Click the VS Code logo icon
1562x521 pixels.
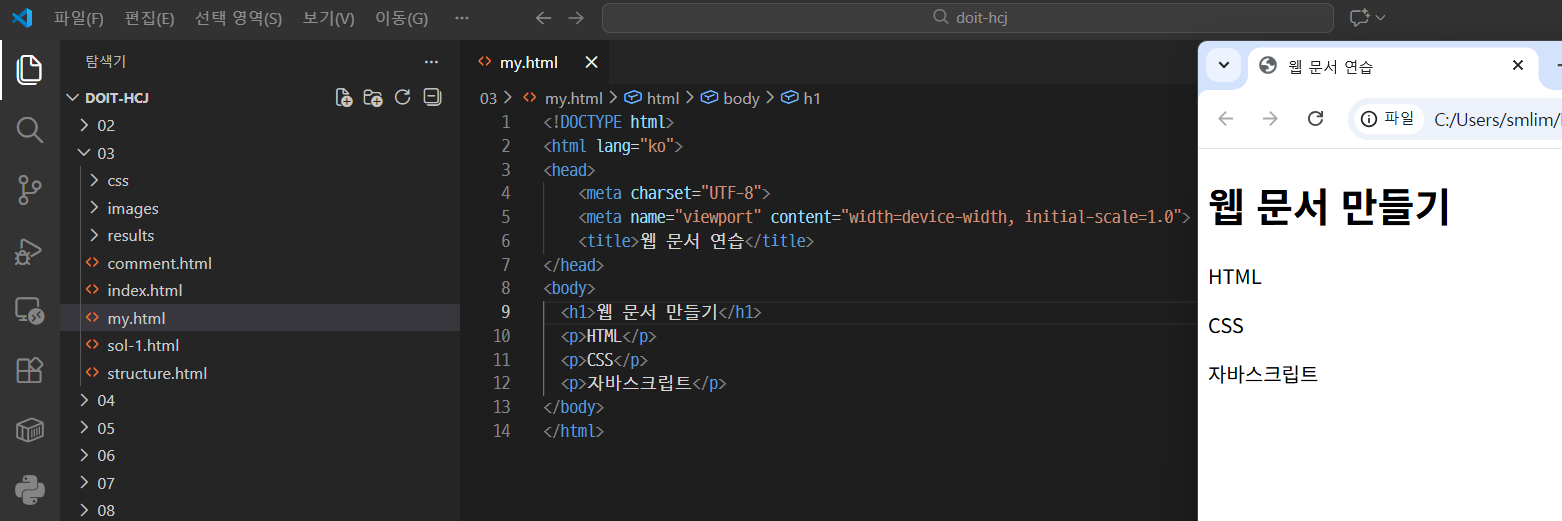coord(22,18)
